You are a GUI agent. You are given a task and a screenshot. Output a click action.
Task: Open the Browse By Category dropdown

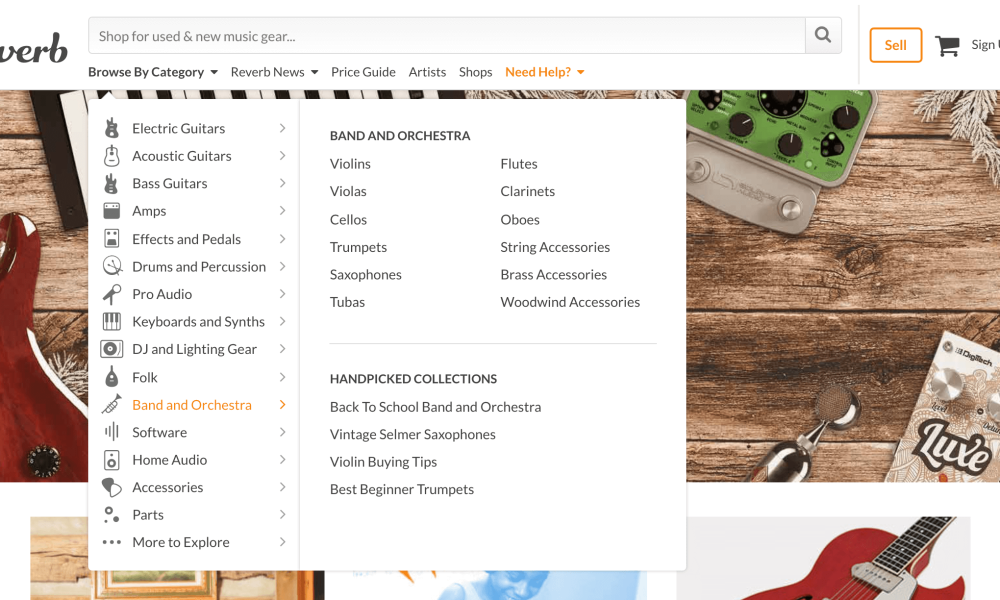coord(153,72)
